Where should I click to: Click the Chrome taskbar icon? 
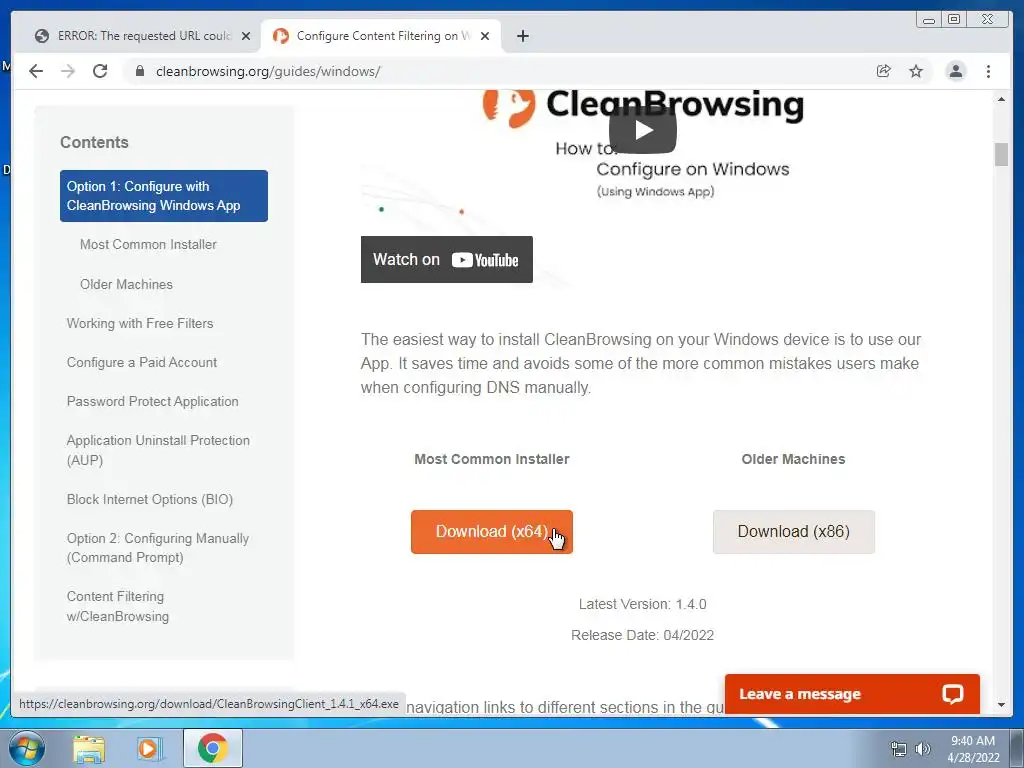213,748
